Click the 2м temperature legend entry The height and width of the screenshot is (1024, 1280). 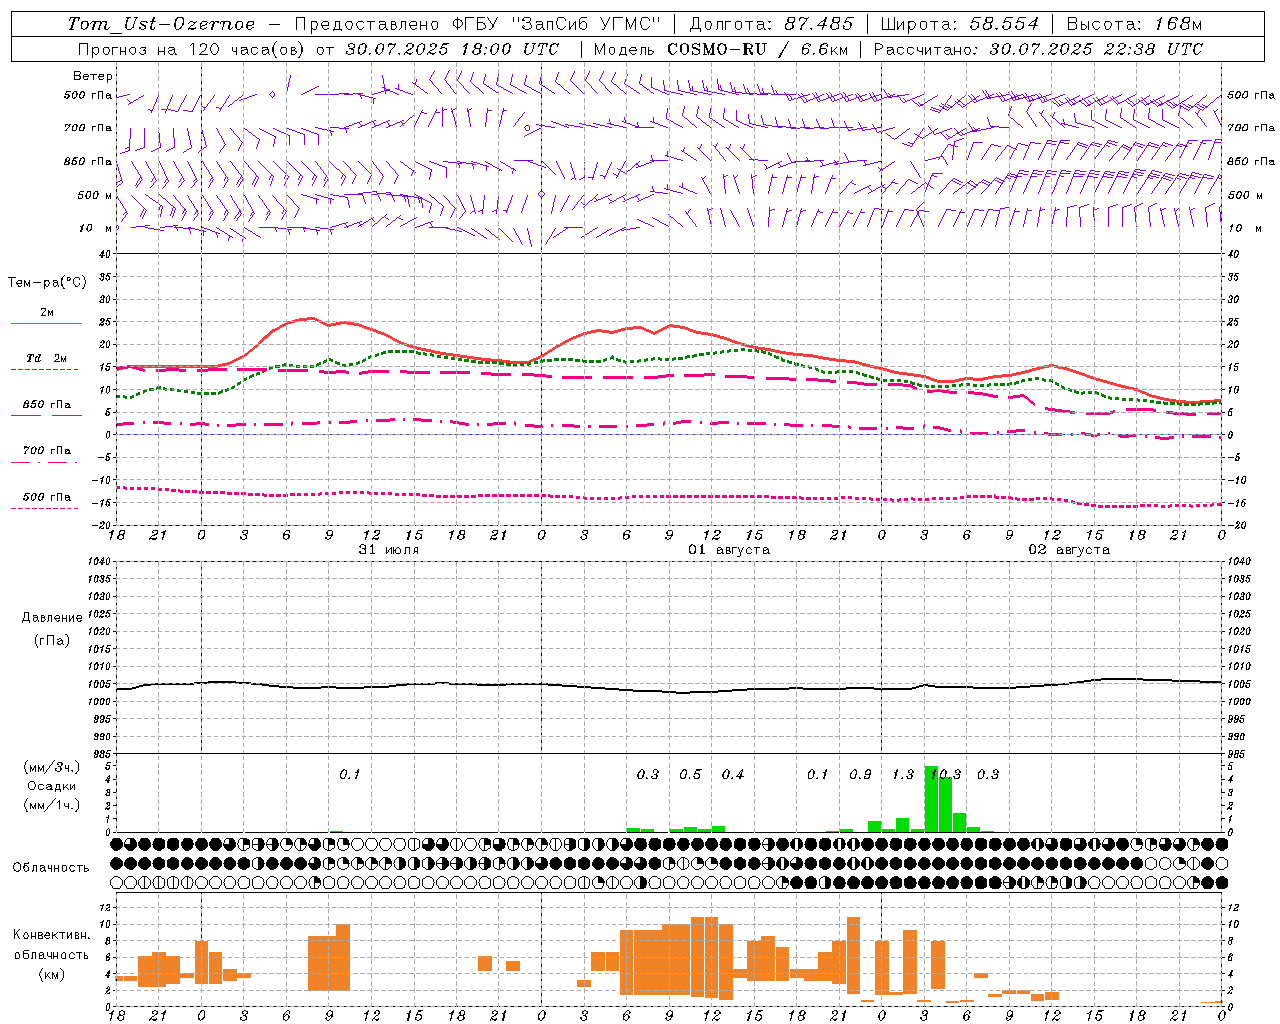tap(47, 312)
